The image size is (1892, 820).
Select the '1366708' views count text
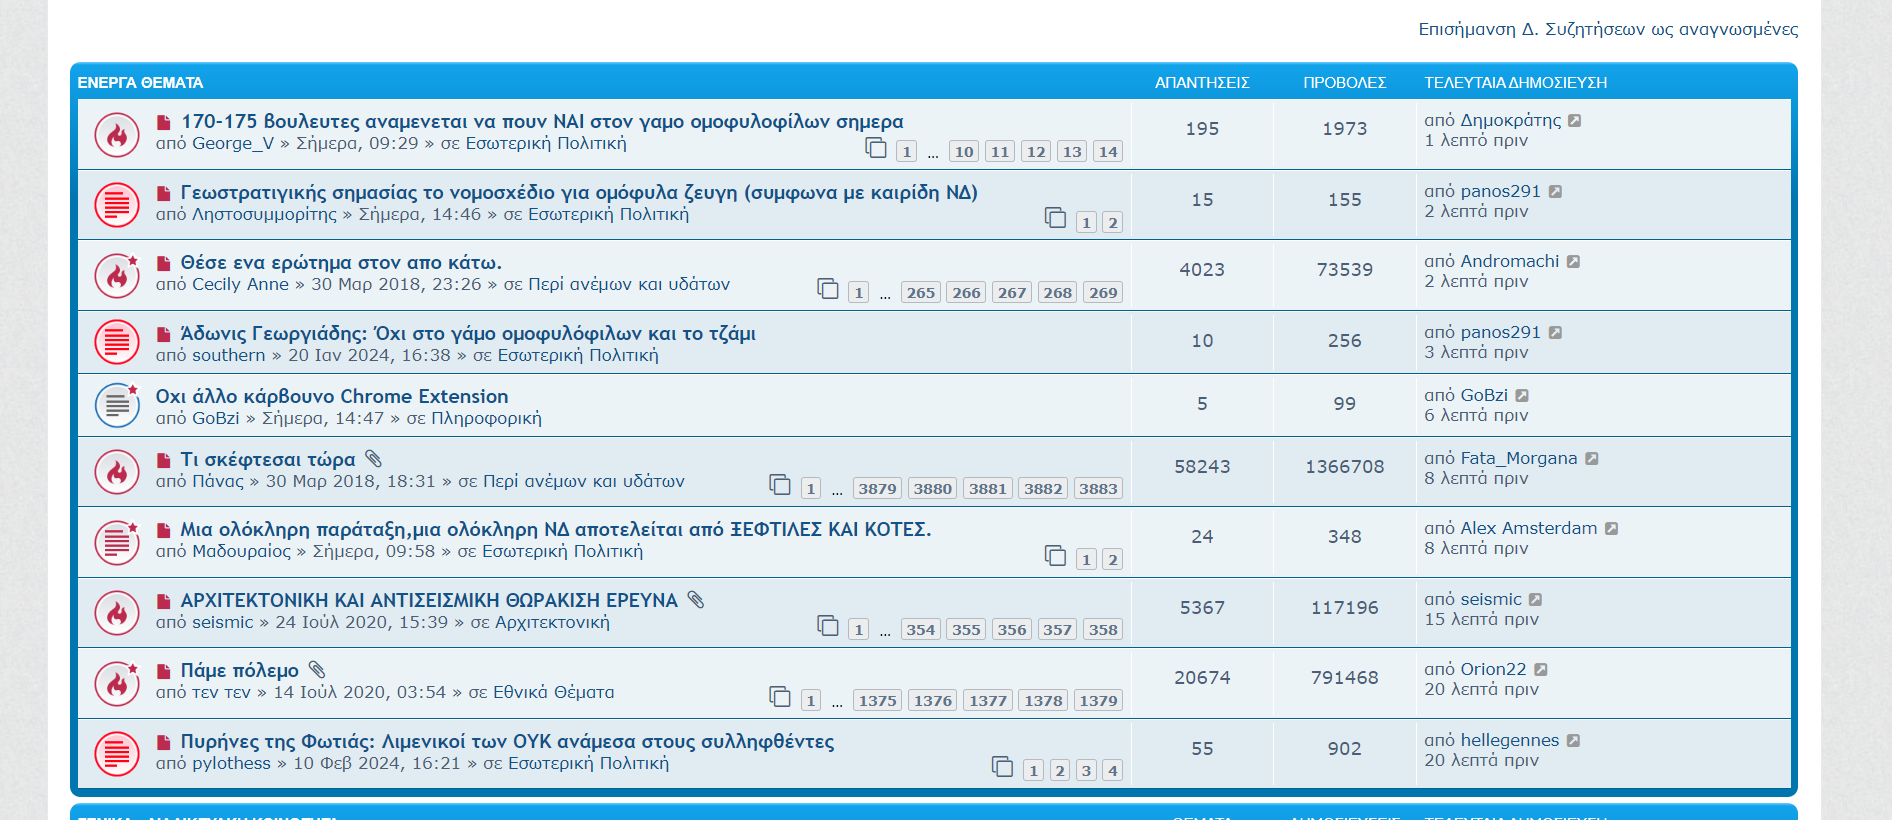(x=1345, y=467)
